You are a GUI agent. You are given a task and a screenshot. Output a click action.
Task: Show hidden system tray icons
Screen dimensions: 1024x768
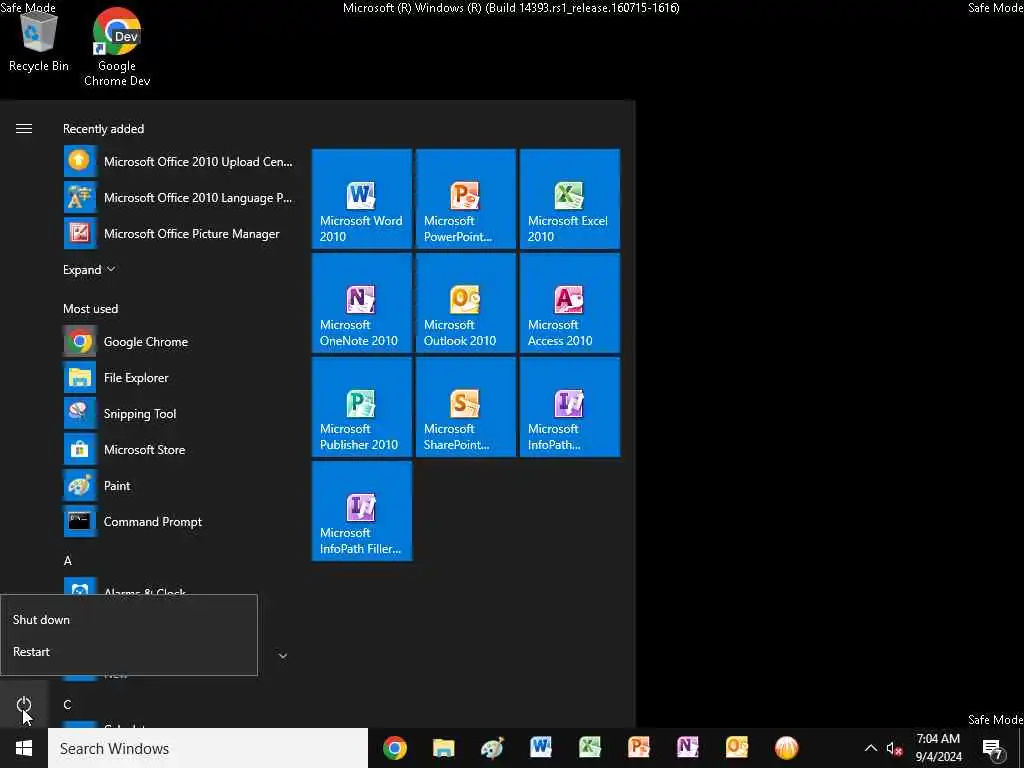pos(871,748)
